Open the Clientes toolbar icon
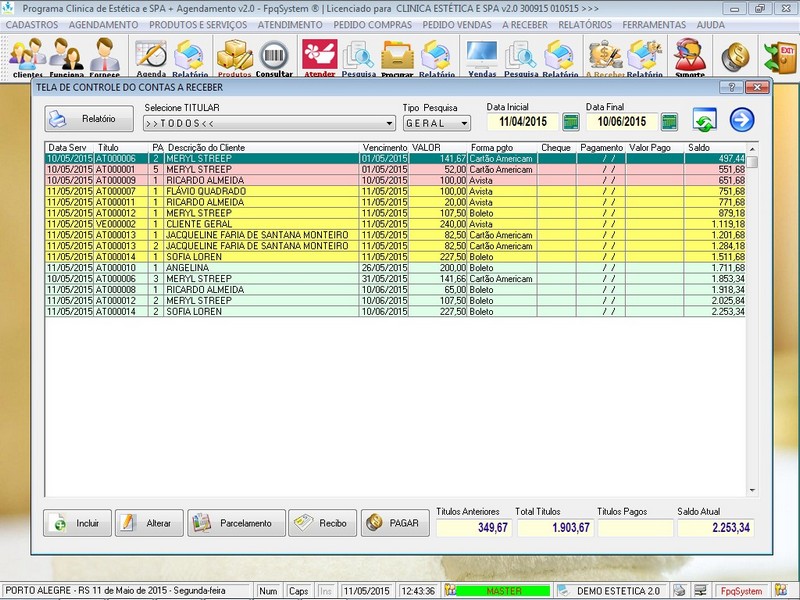 pos(28,57)
